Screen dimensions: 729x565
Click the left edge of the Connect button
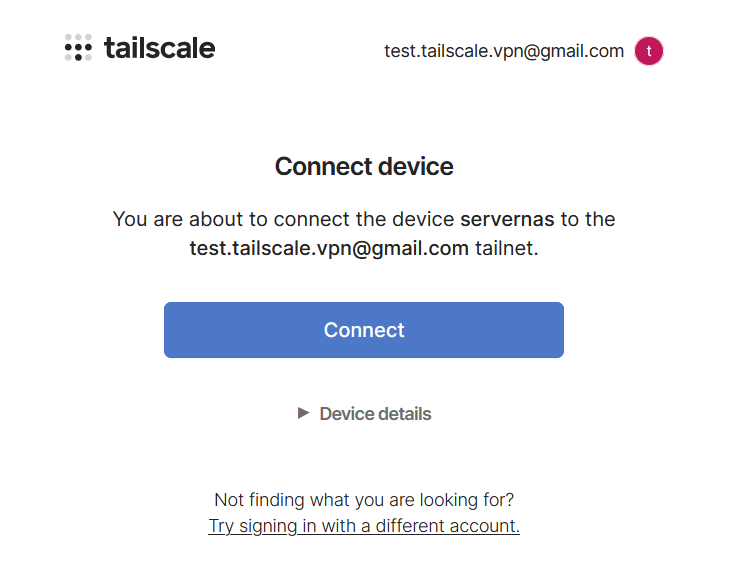[174, 330]
